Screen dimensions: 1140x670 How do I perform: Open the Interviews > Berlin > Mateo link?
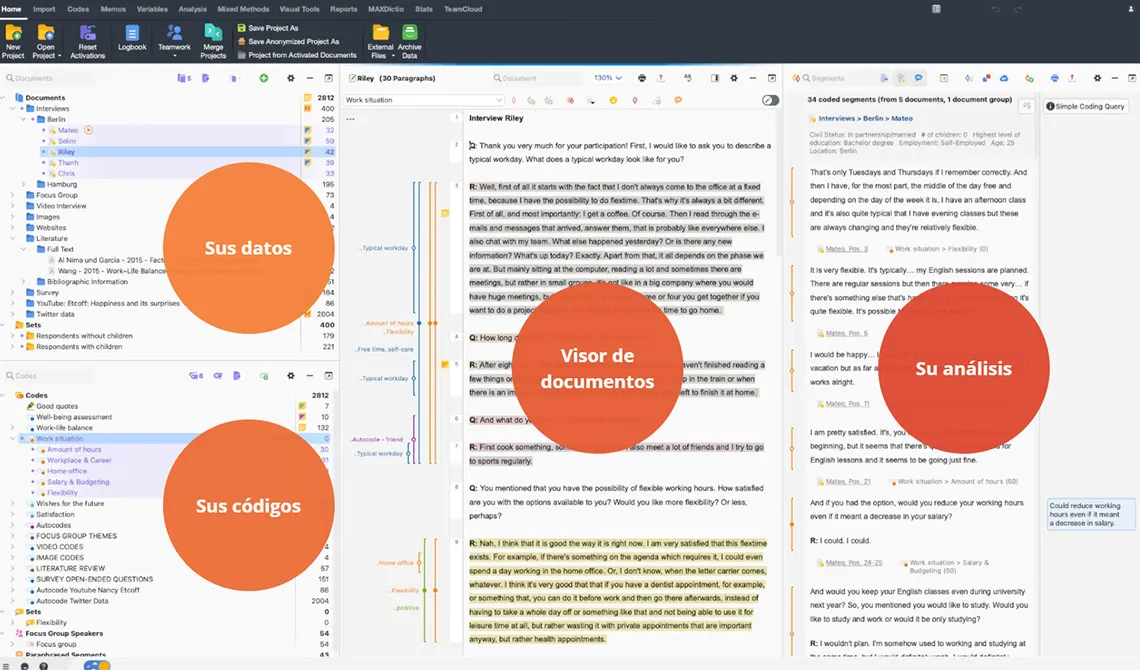tap(865, 118)
